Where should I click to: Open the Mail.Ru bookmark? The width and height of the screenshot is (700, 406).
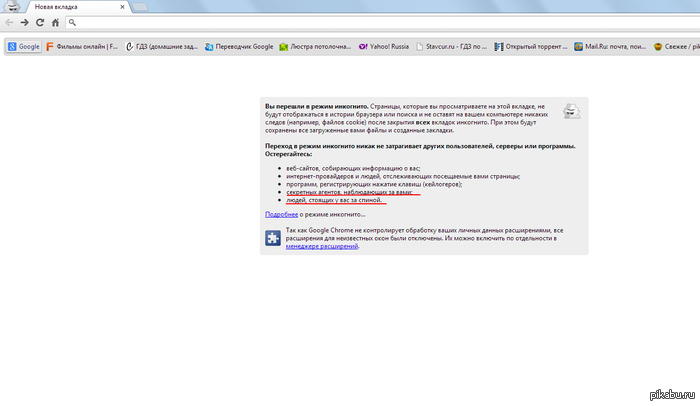coord(607,46)
